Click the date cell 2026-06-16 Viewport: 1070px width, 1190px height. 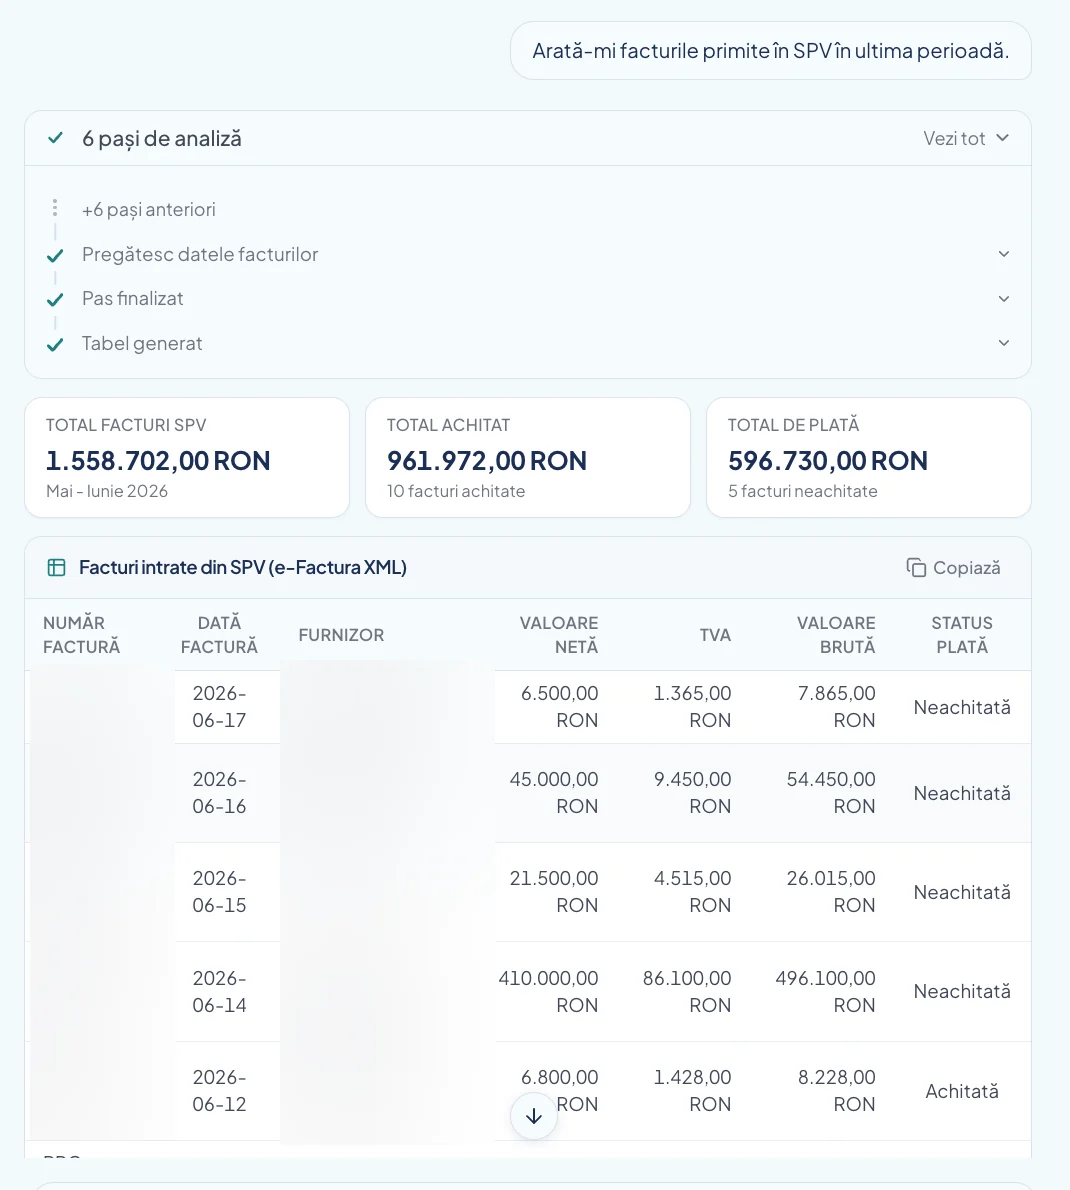(219, 792)
